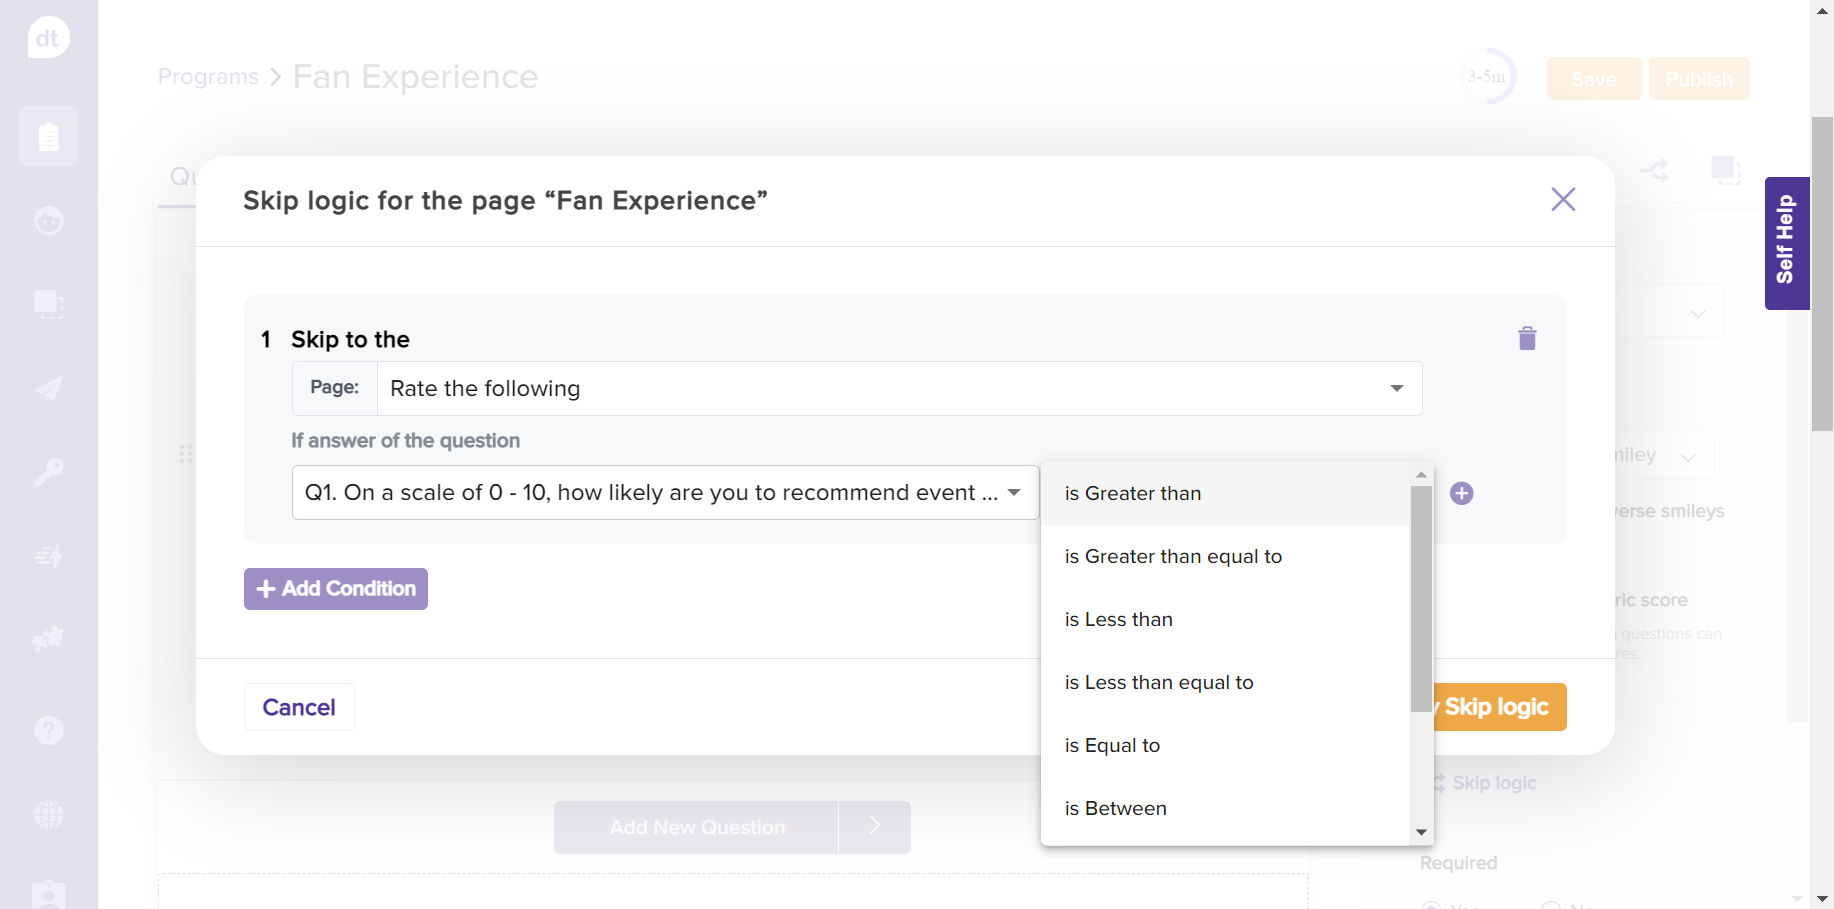
Task: Pick "is Between" from operator list
Action: [1115, 809]
